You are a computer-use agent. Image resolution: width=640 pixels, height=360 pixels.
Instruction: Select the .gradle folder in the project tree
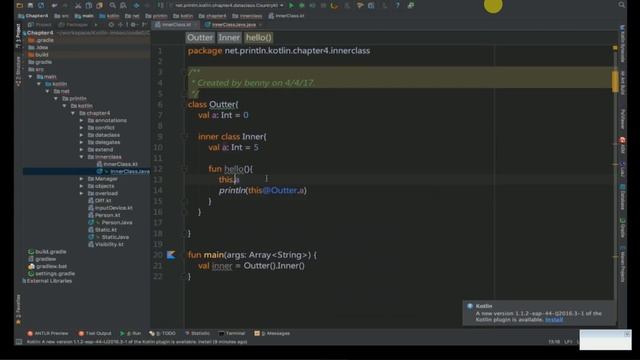tap(41, 40)
